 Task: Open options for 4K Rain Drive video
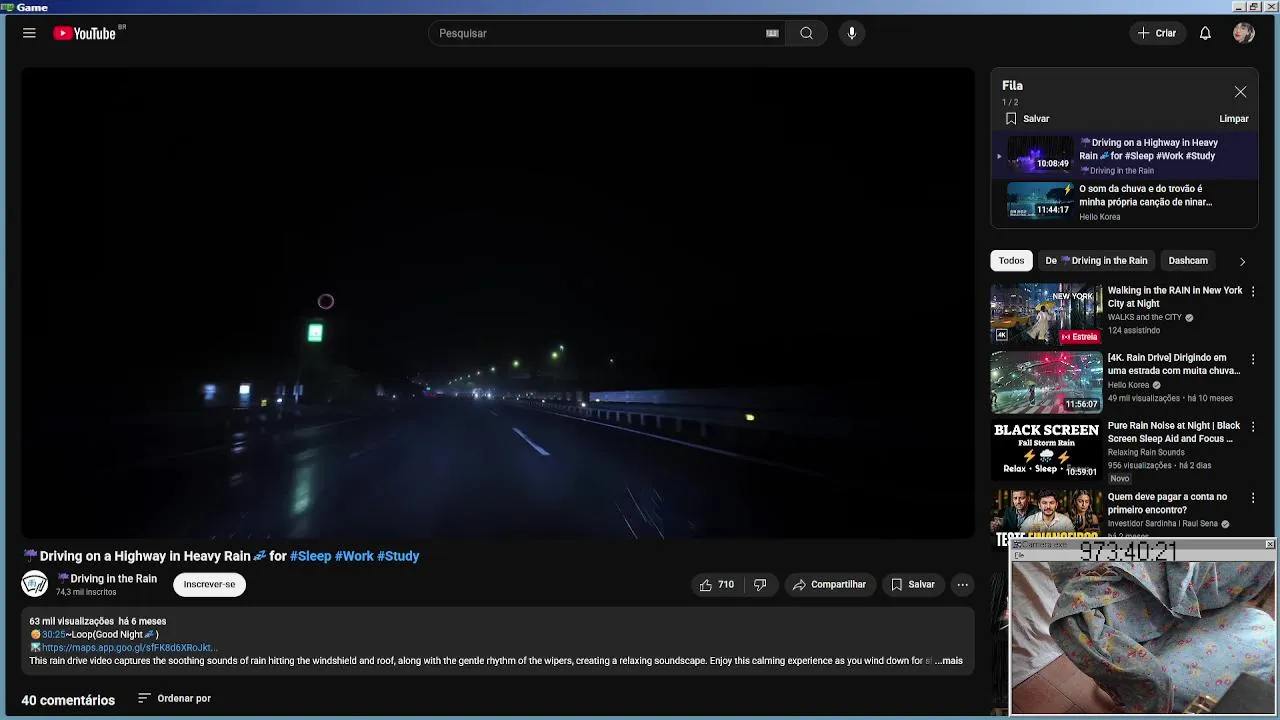1253,359
